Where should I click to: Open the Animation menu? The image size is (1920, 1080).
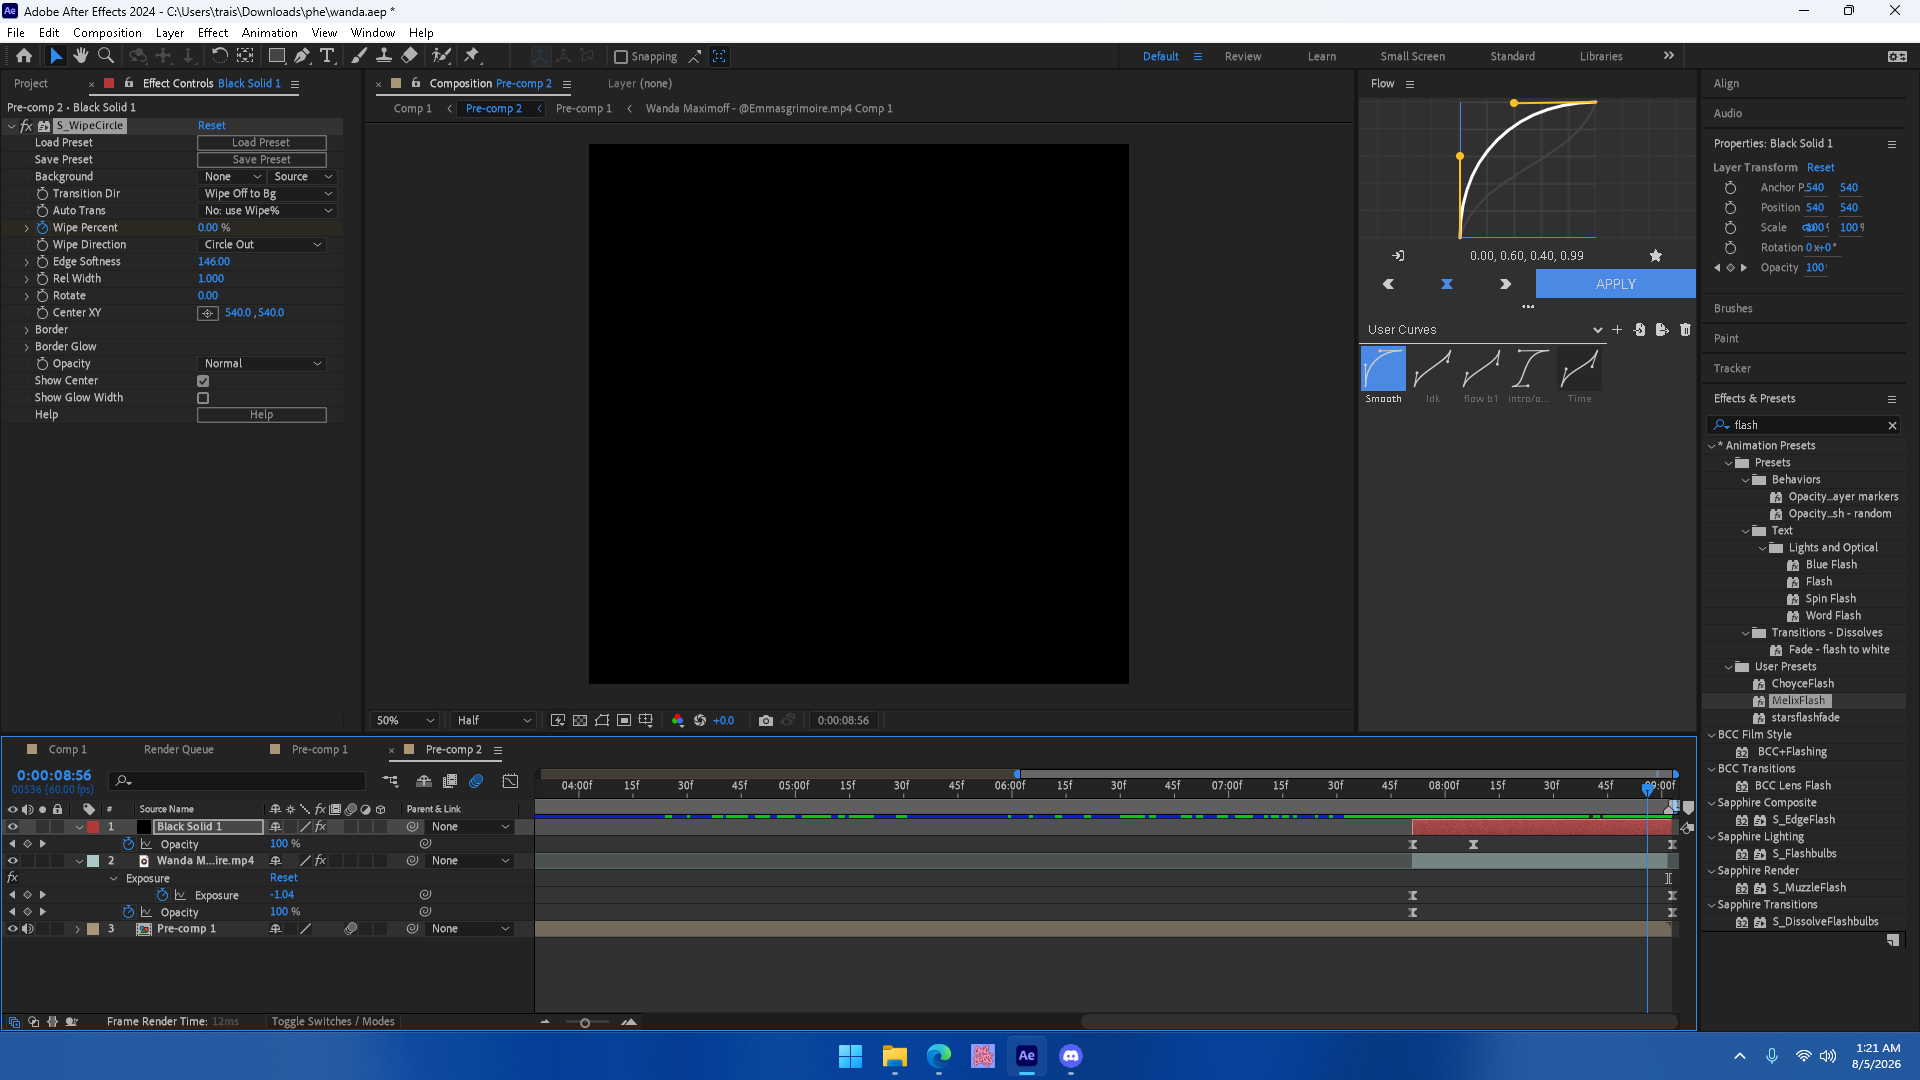coord(269,33)
